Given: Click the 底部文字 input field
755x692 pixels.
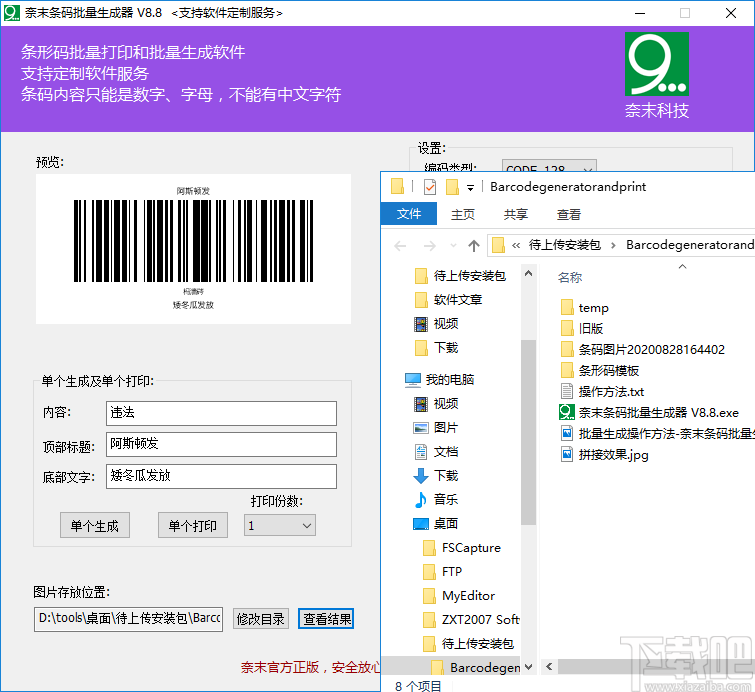Looking at the screenshot, I should point(221,477).
